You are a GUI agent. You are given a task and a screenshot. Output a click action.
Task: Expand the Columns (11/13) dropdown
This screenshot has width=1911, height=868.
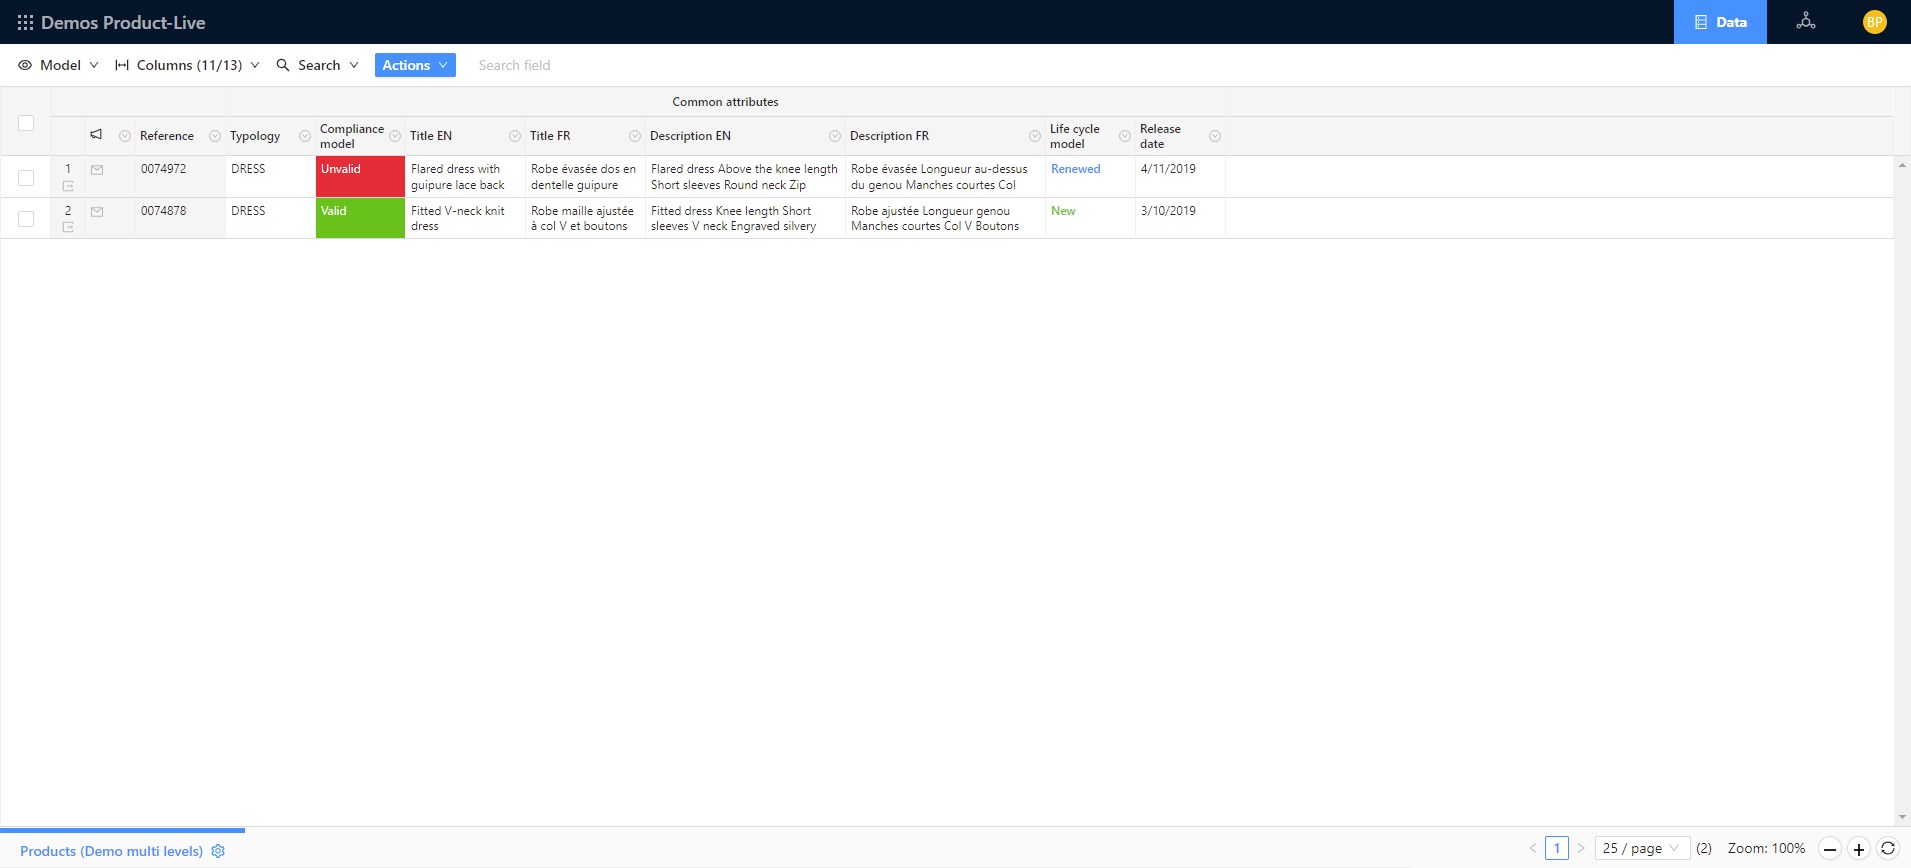point(187,65)
